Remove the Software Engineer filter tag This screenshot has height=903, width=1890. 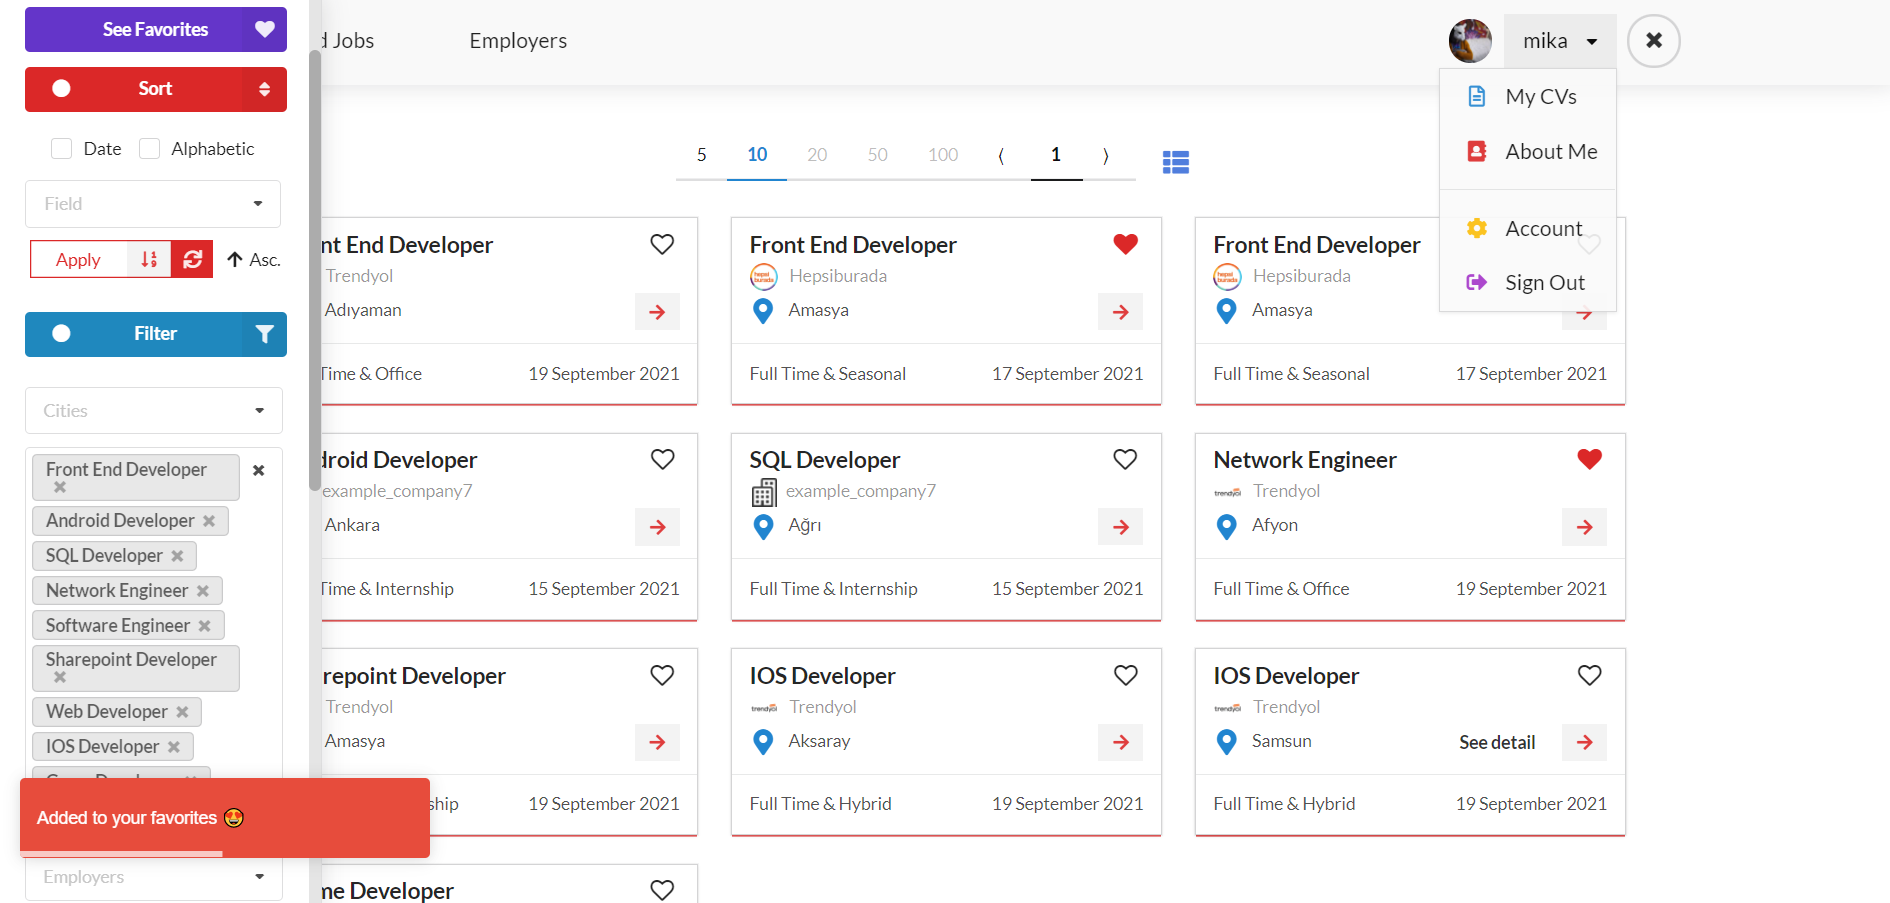[x=205, y=626]
